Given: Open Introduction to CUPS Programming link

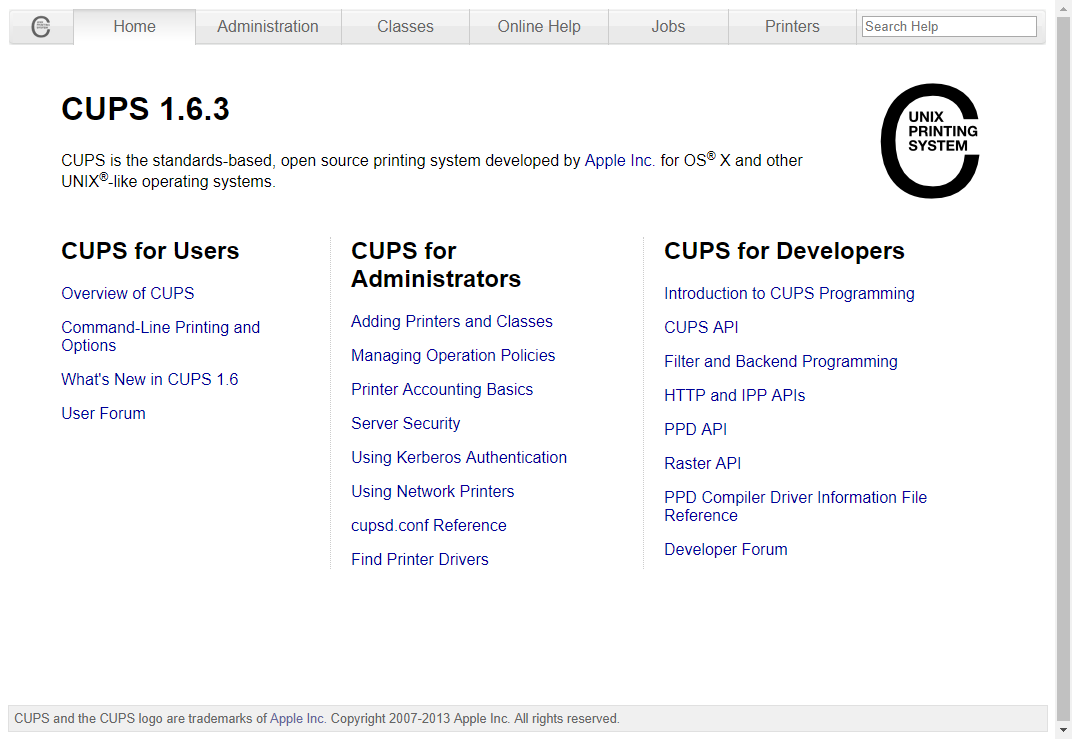Looking at the screenshot, I should pyautogui.click(x=790, y=293).
